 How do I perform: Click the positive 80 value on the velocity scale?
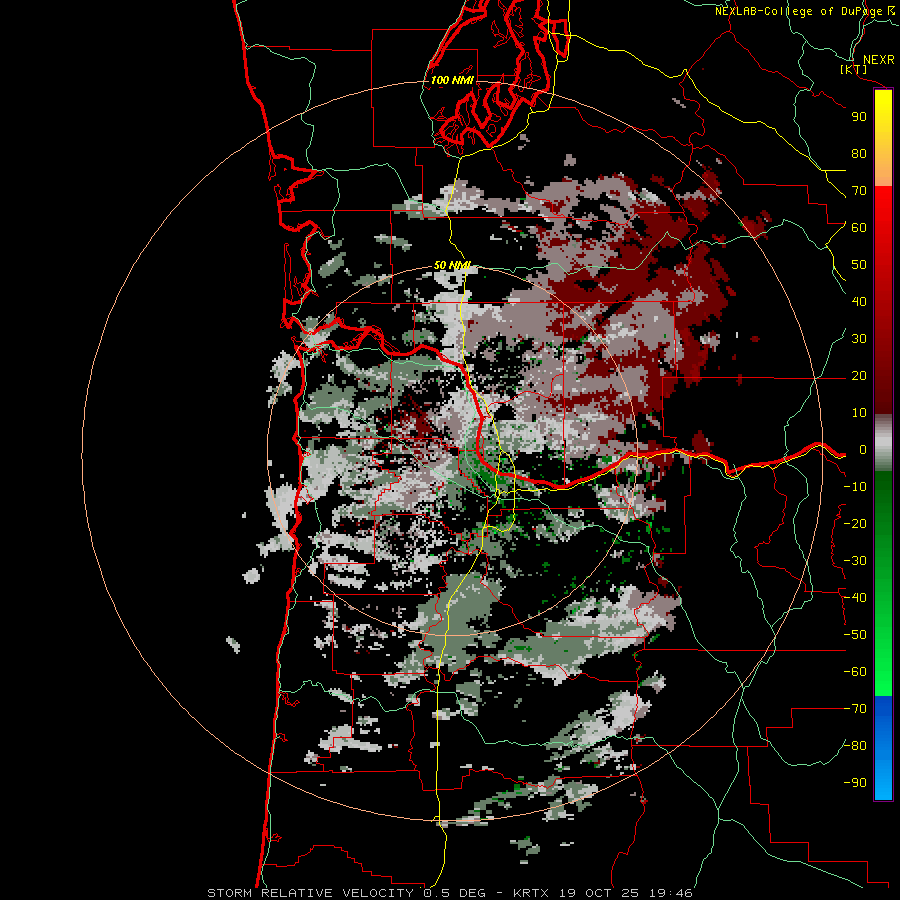859,153
